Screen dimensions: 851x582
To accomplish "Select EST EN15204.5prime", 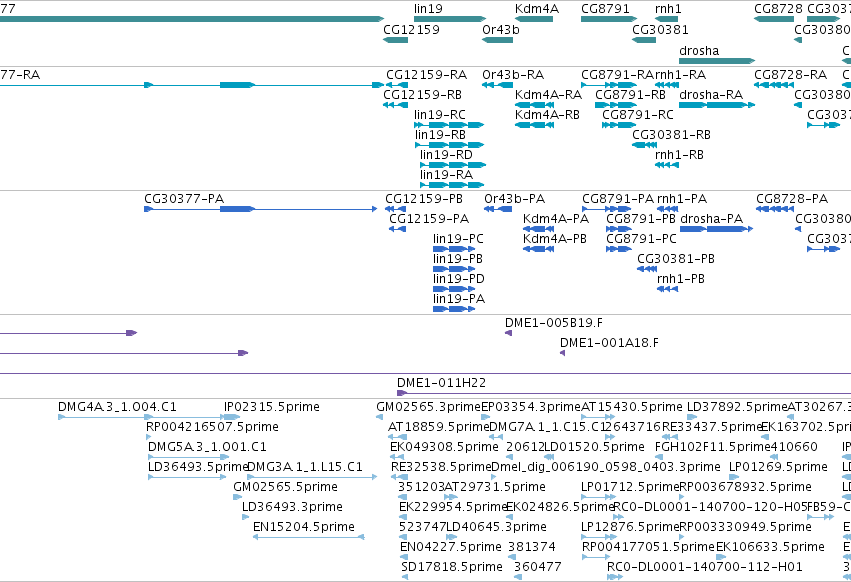I will (x=309, y=537).
